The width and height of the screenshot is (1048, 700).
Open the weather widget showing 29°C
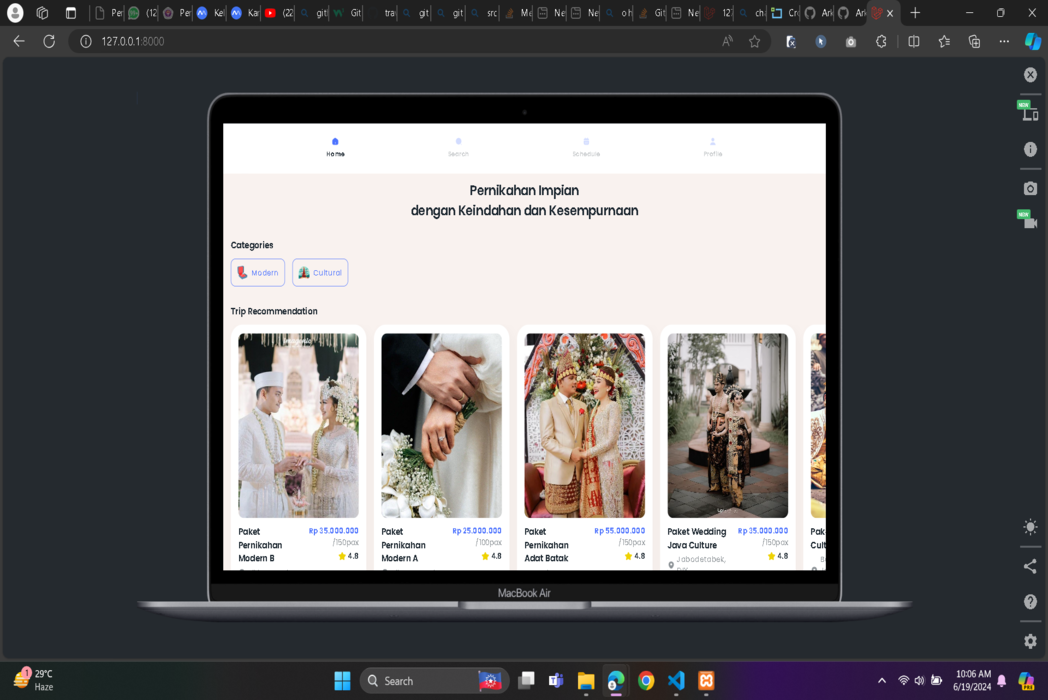click(x=33, y=680)
